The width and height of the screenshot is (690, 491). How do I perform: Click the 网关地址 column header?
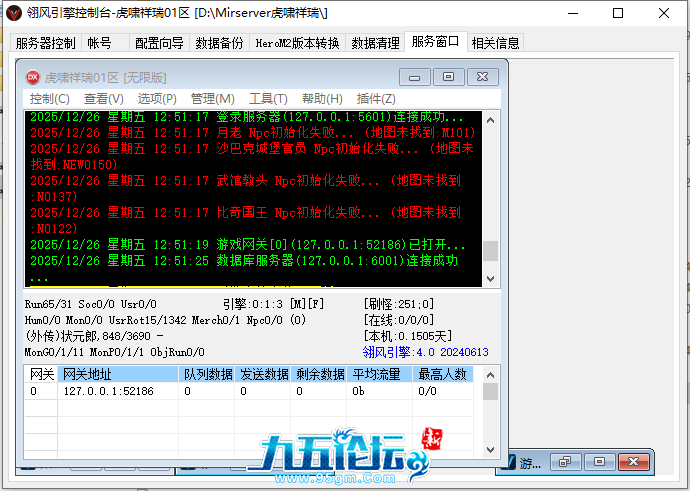pos(88,374)
